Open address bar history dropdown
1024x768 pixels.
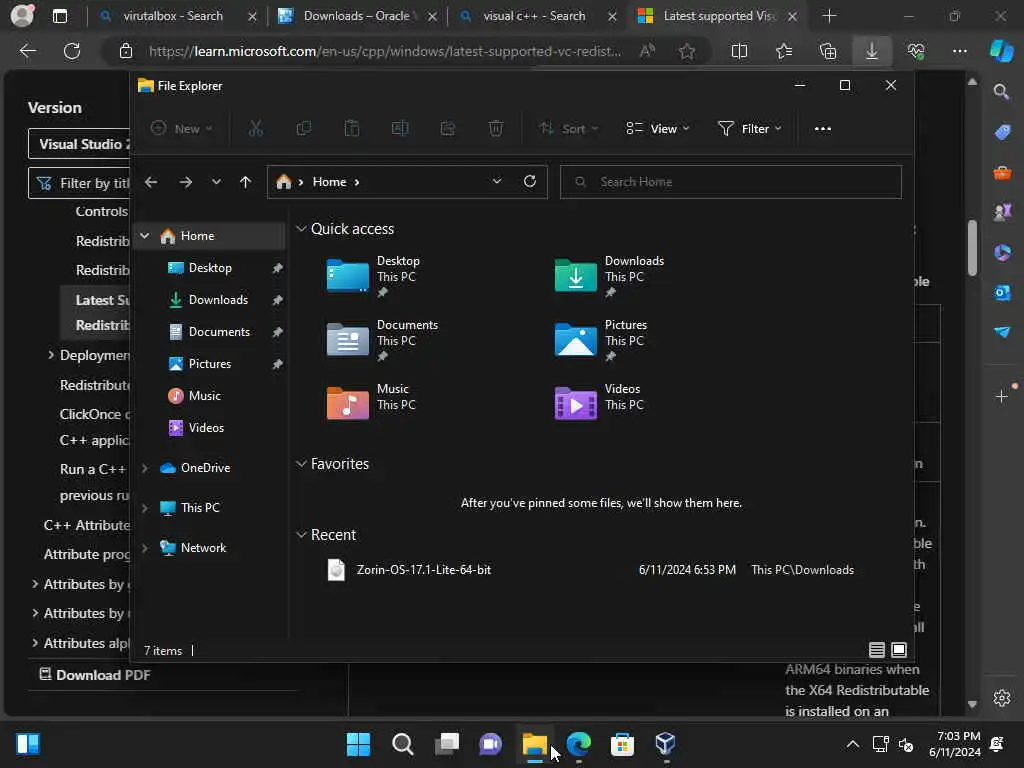497,181
